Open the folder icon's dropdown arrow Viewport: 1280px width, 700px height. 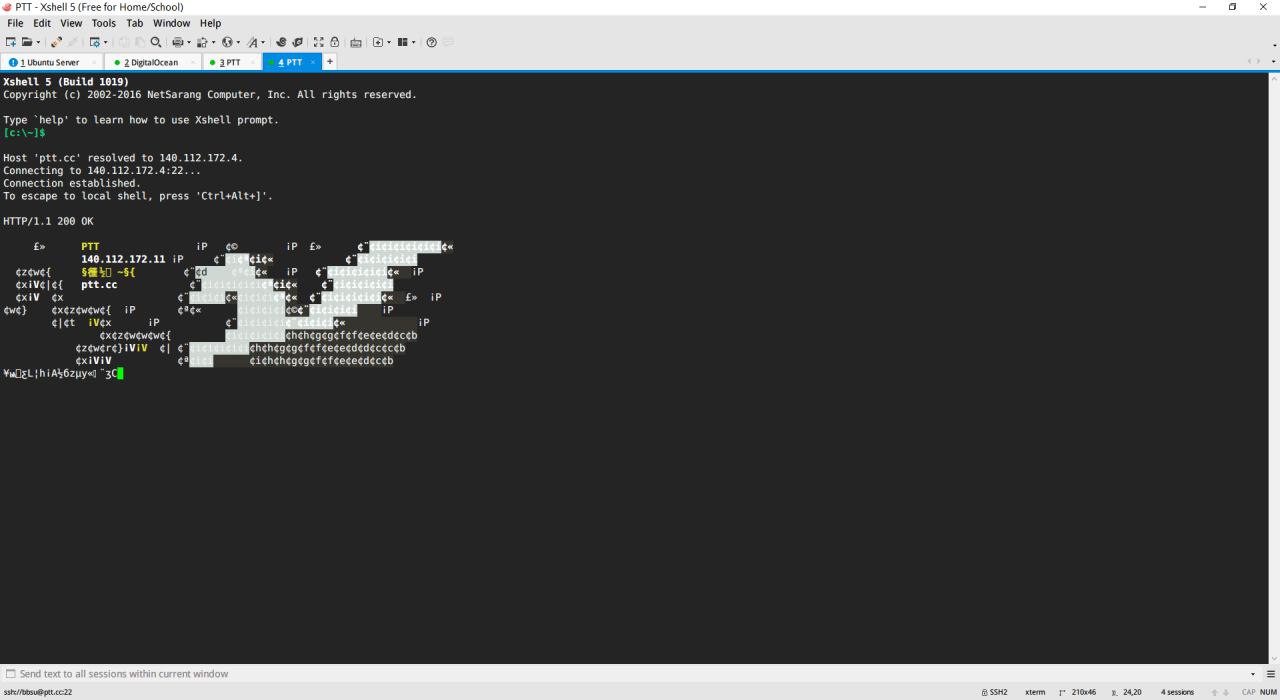tap(38, 42)
